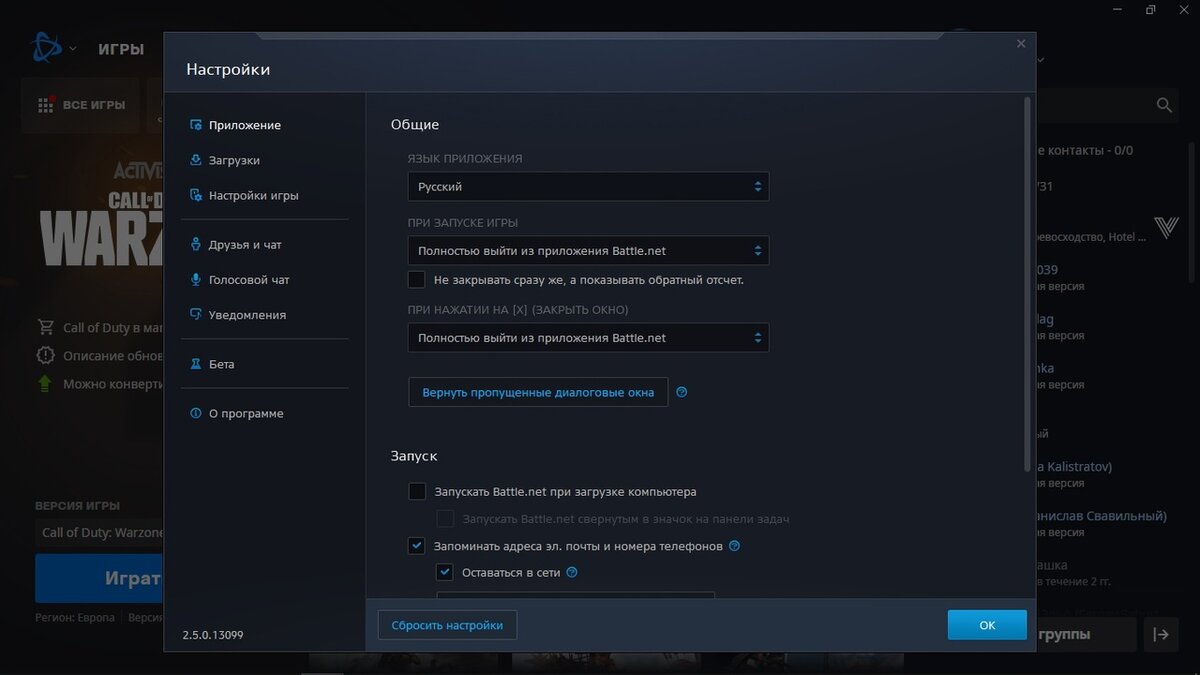Enable Запускать Battle.net при загрузке компьютера
1200x675 pixels.
[417, 491]
